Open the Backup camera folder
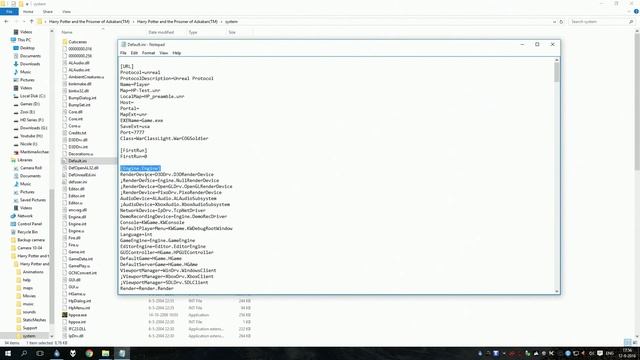The width and height of the screenshot is (640, 360). click(31, 240)
